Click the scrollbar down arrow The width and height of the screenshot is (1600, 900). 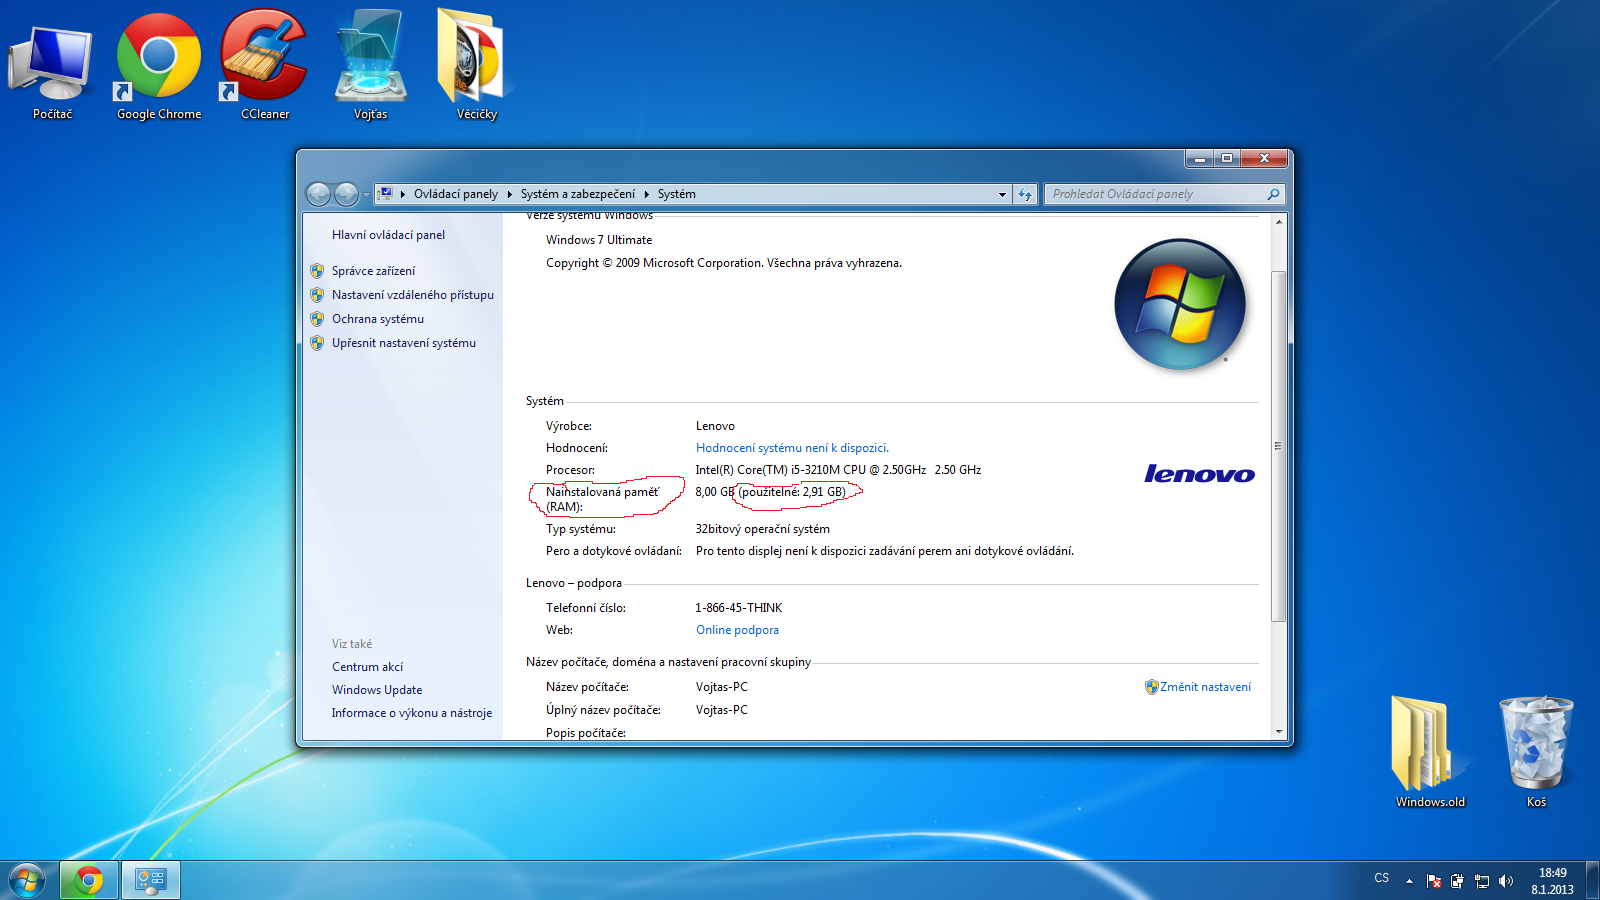pos(1278,732)
